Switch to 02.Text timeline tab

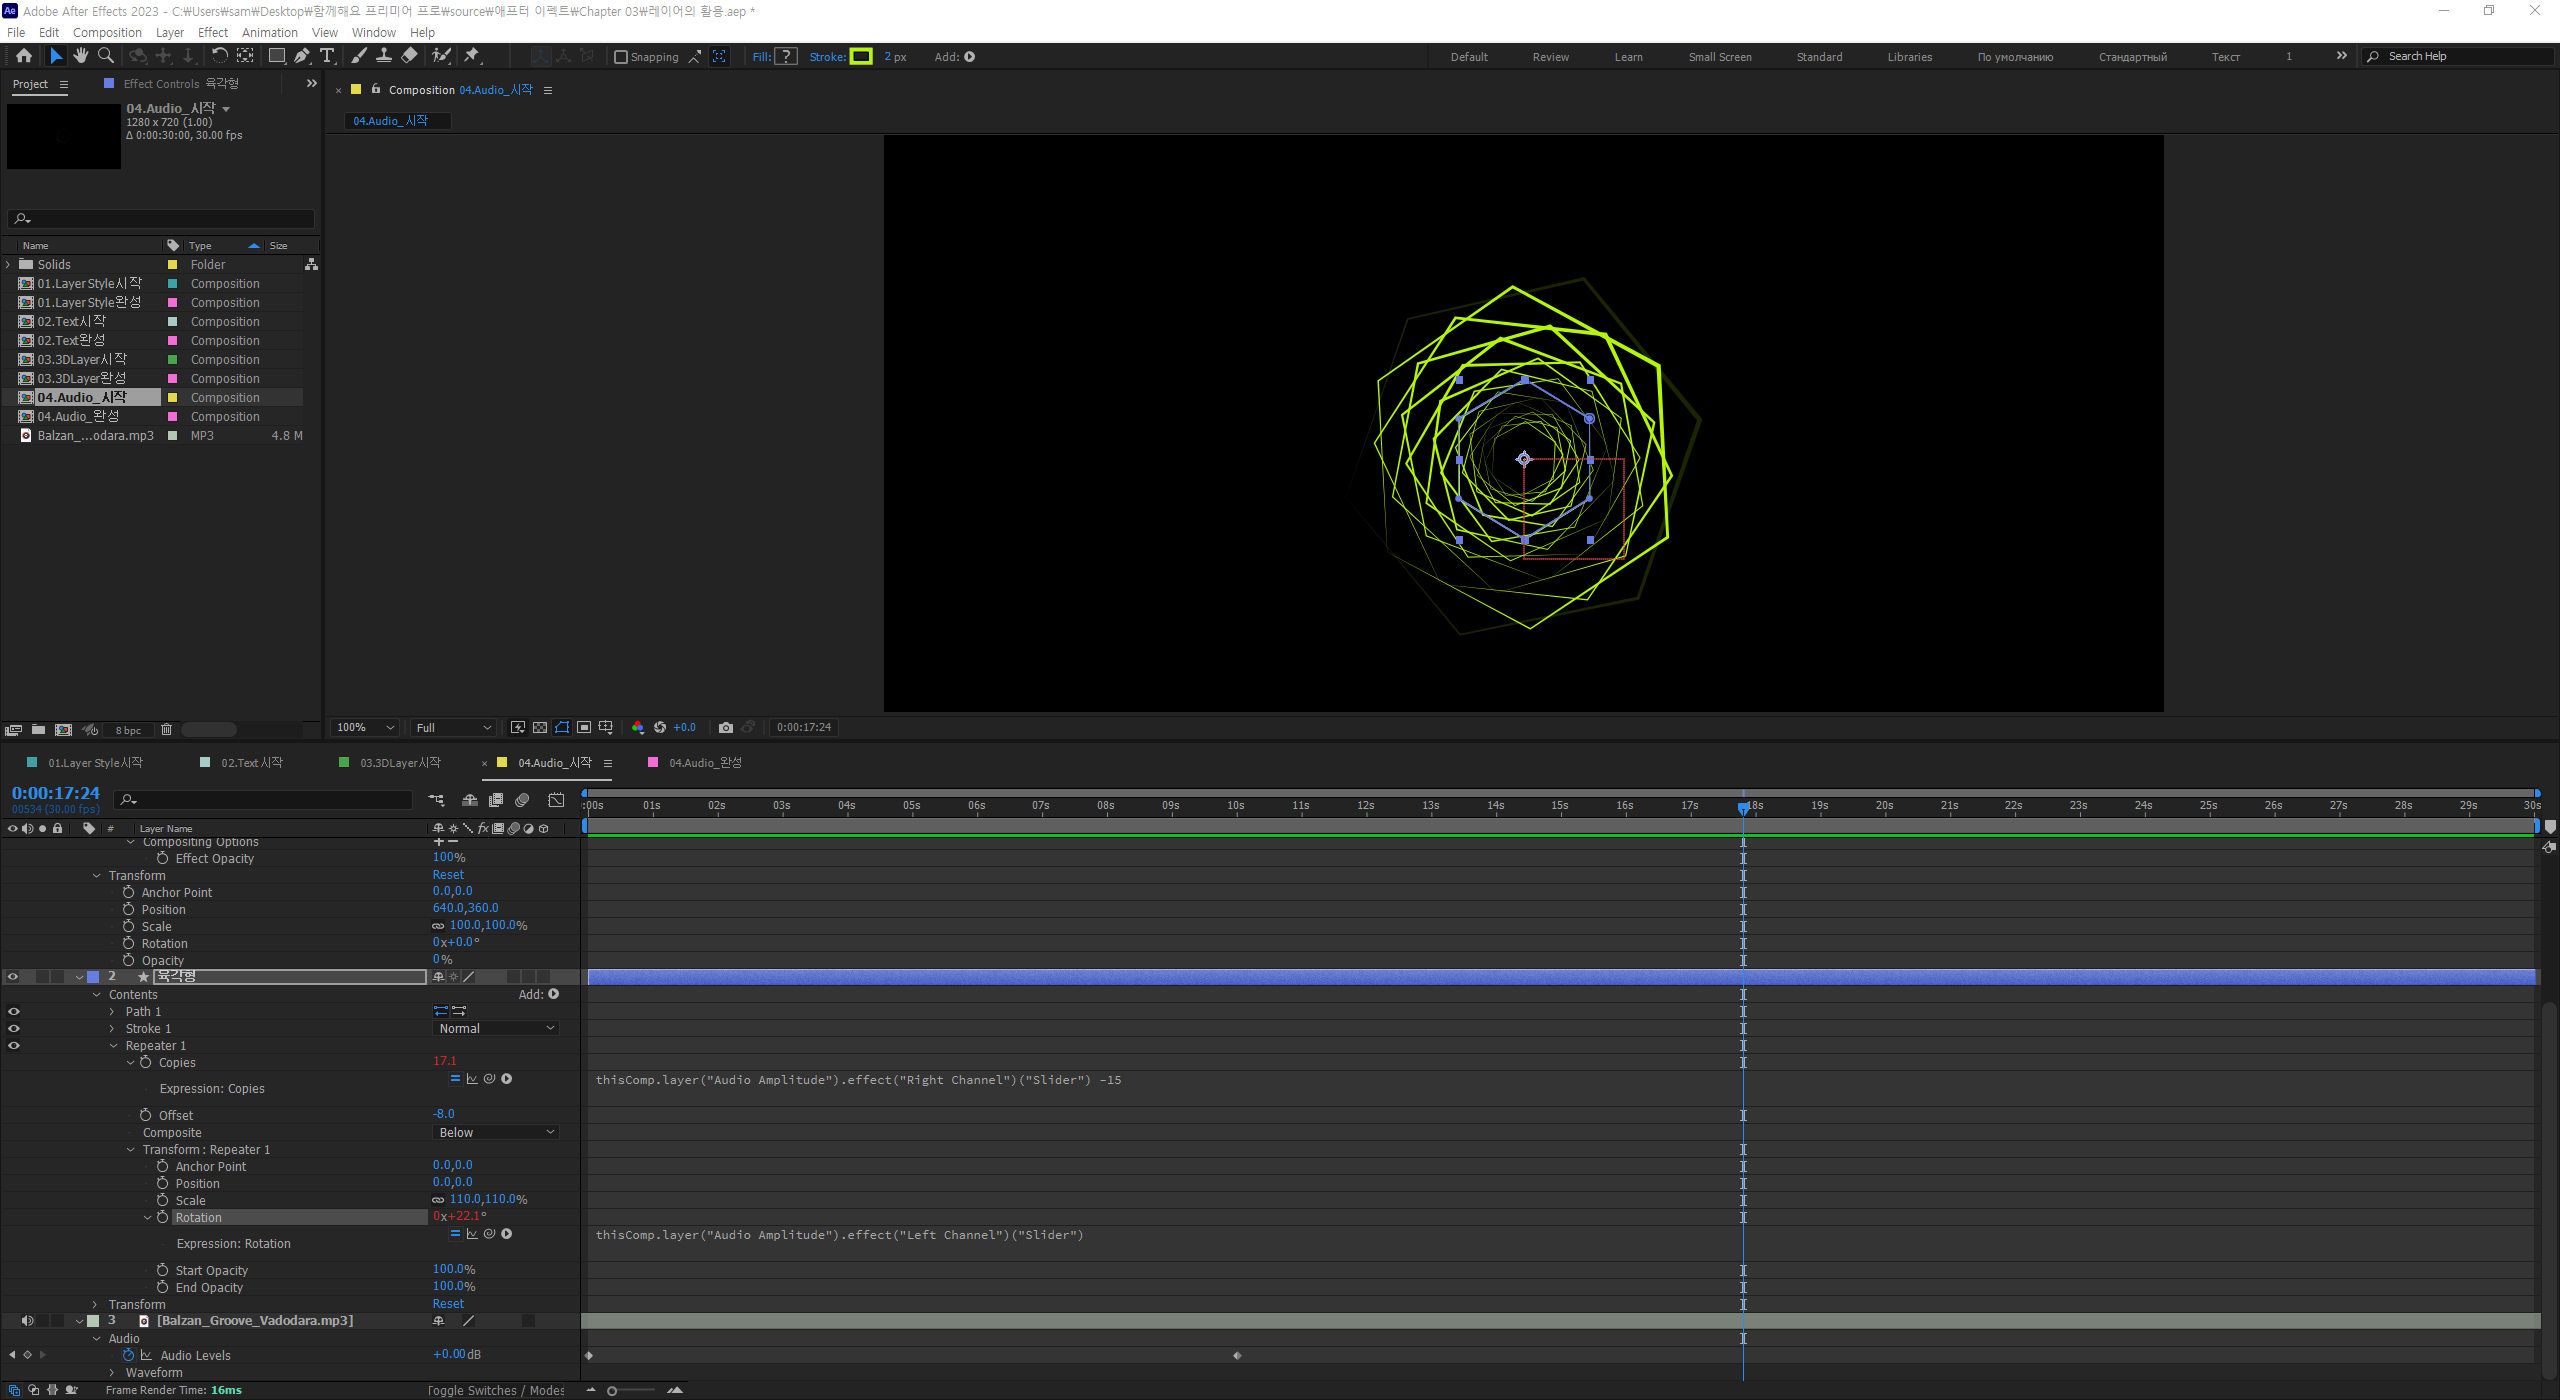click(x=251, y=762)
